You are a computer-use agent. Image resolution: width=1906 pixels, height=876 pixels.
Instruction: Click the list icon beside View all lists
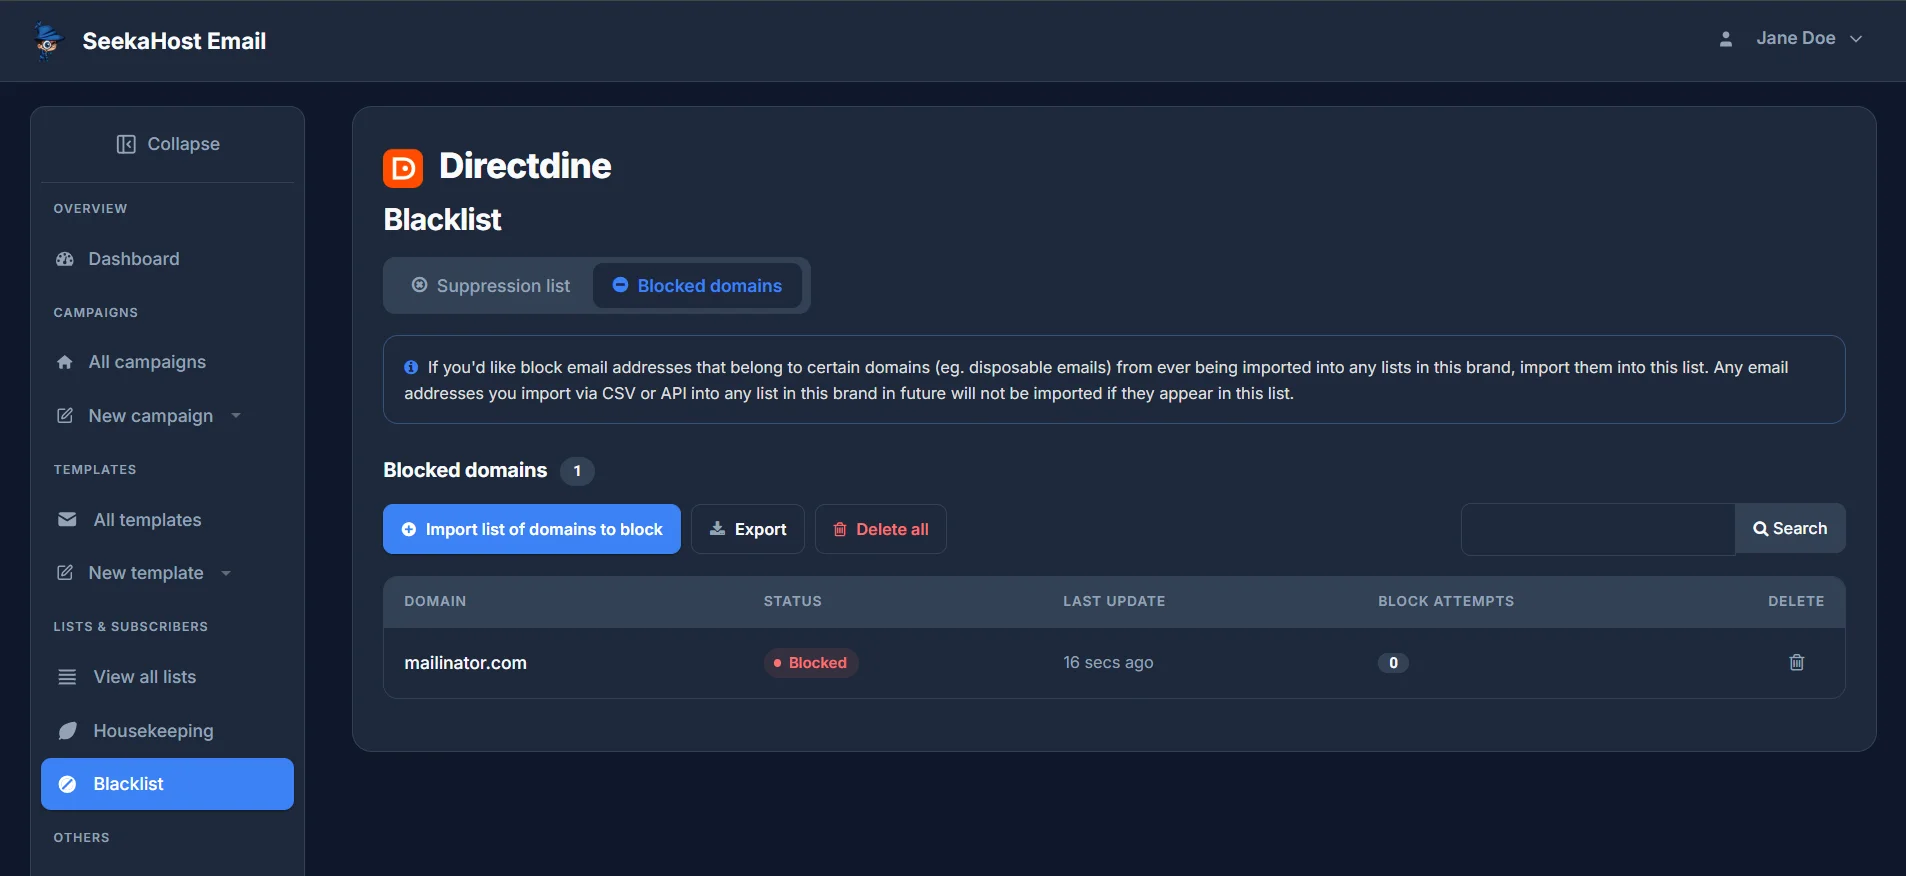(67, 677)
